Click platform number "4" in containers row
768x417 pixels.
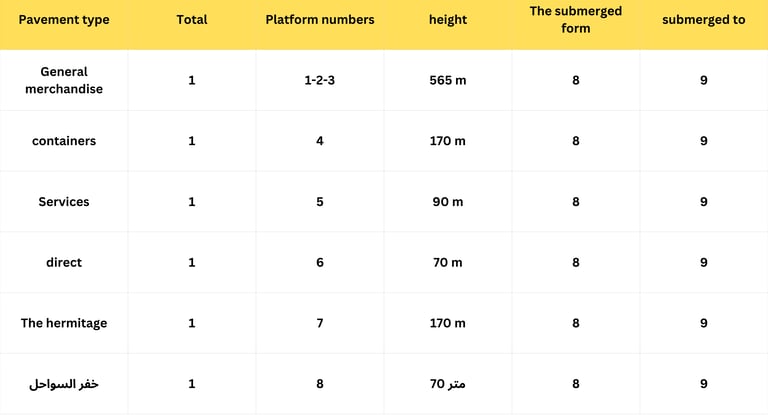[x=320, y=141]
